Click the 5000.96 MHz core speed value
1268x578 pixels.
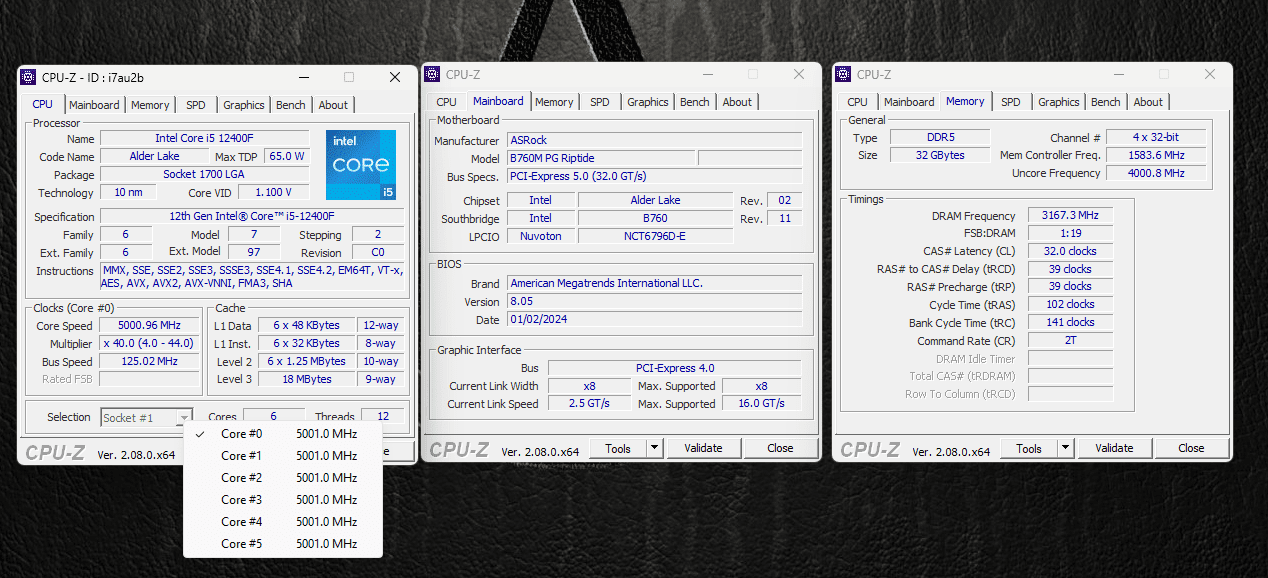(150, 326)
